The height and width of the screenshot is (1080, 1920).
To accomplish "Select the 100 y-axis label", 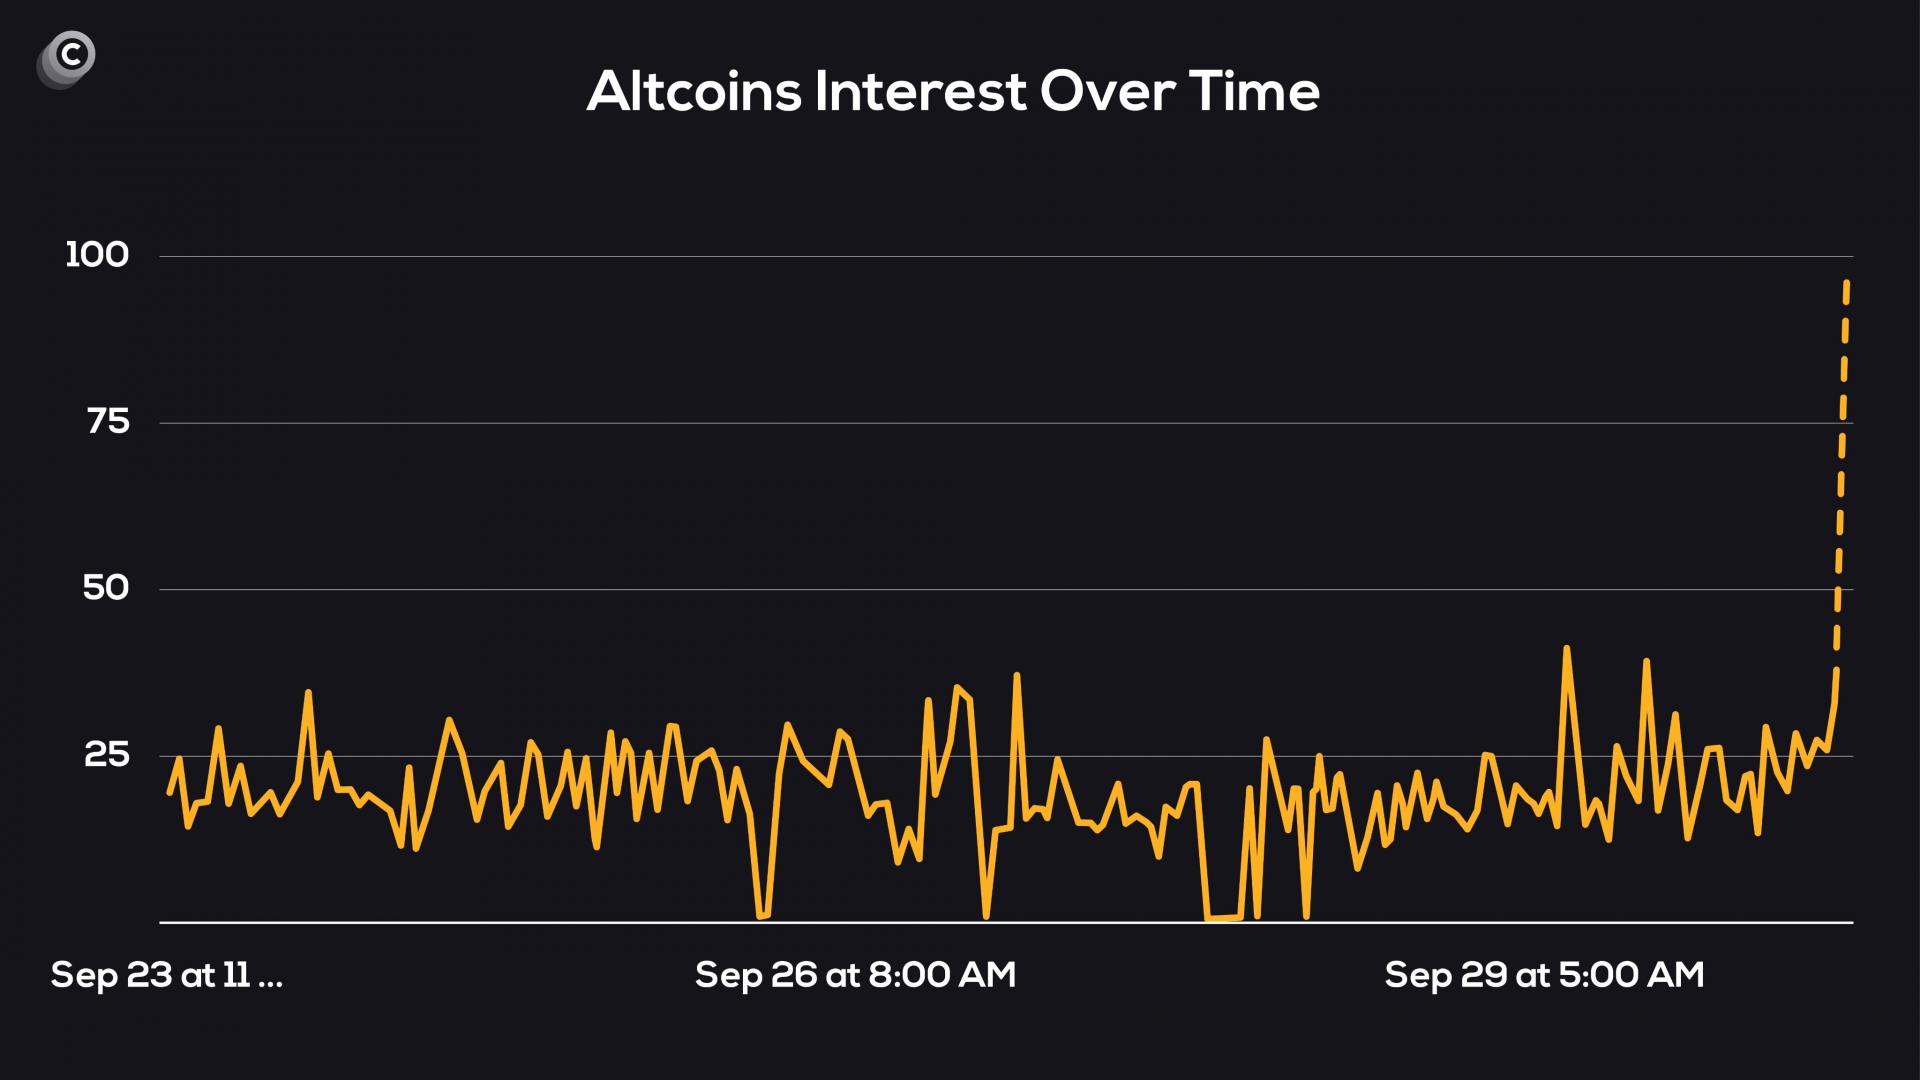I will (x=97, y=255).
